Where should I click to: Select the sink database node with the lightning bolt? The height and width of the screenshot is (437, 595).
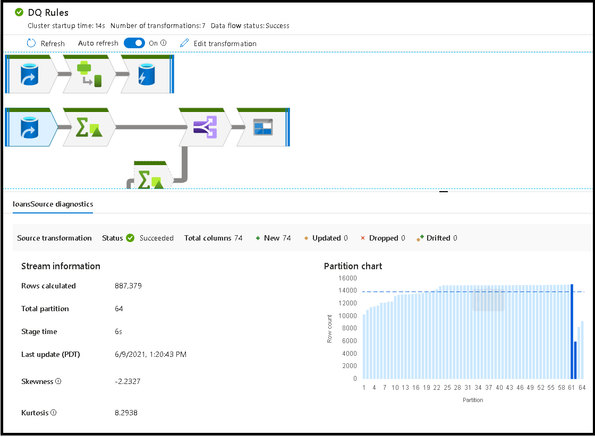click(147, 74)
